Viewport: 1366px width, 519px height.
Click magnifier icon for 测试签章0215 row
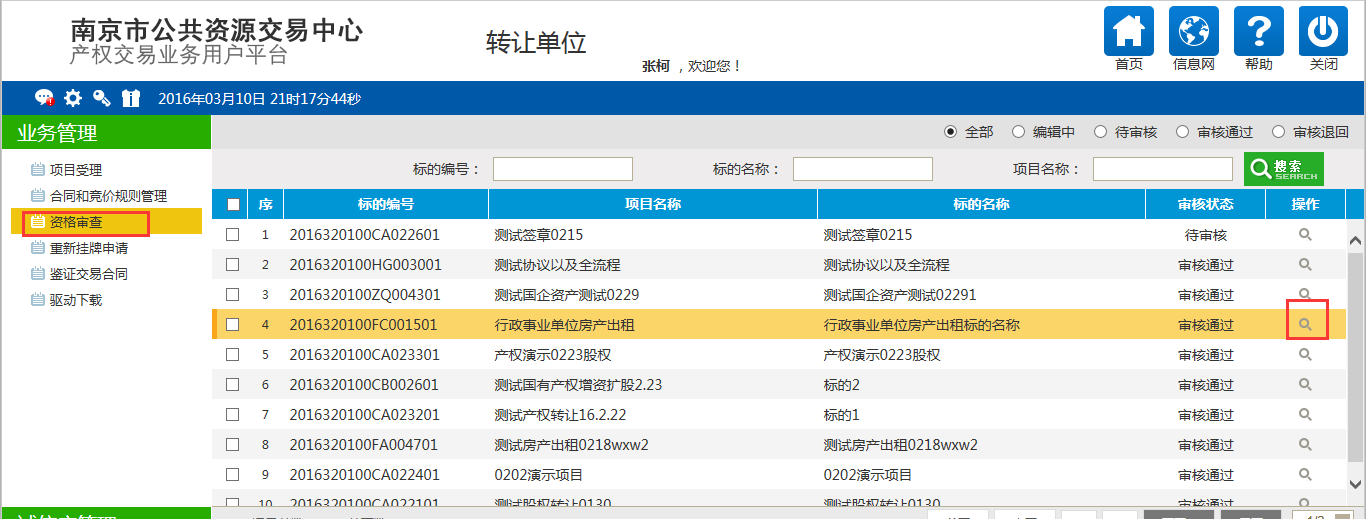point(1305,234)
